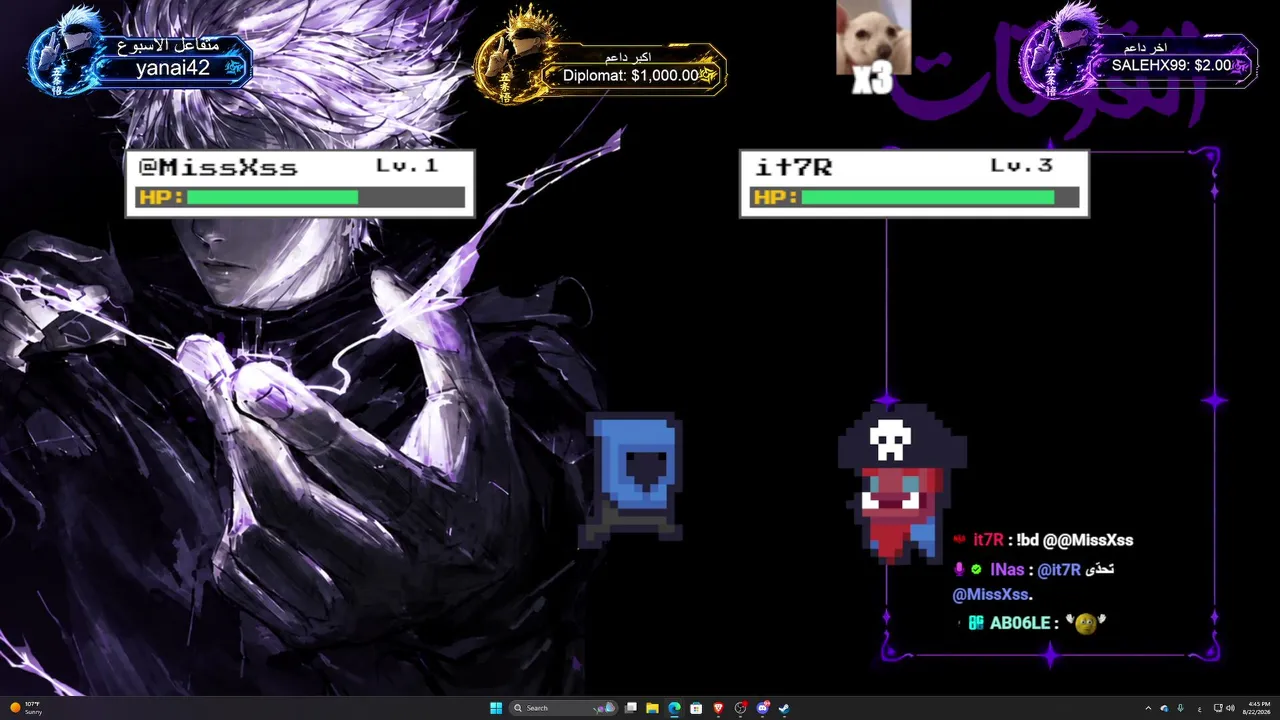1280x720 pixels.
Task: Click the emoji in AB06LE's chat message
Action: (1086, 623)
